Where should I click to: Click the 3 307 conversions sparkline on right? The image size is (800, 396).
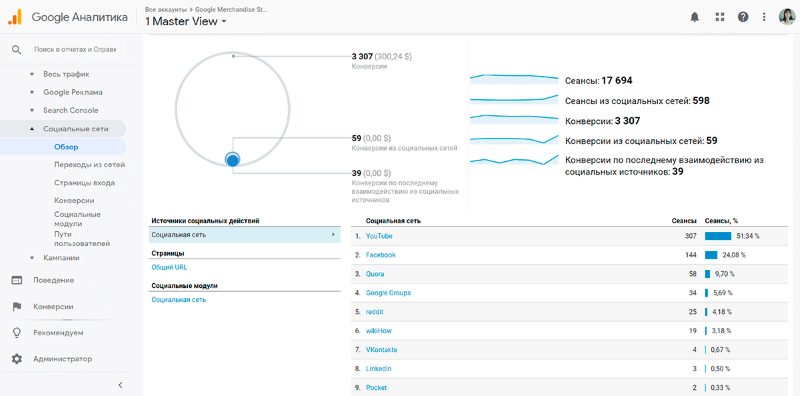[514, 119]
